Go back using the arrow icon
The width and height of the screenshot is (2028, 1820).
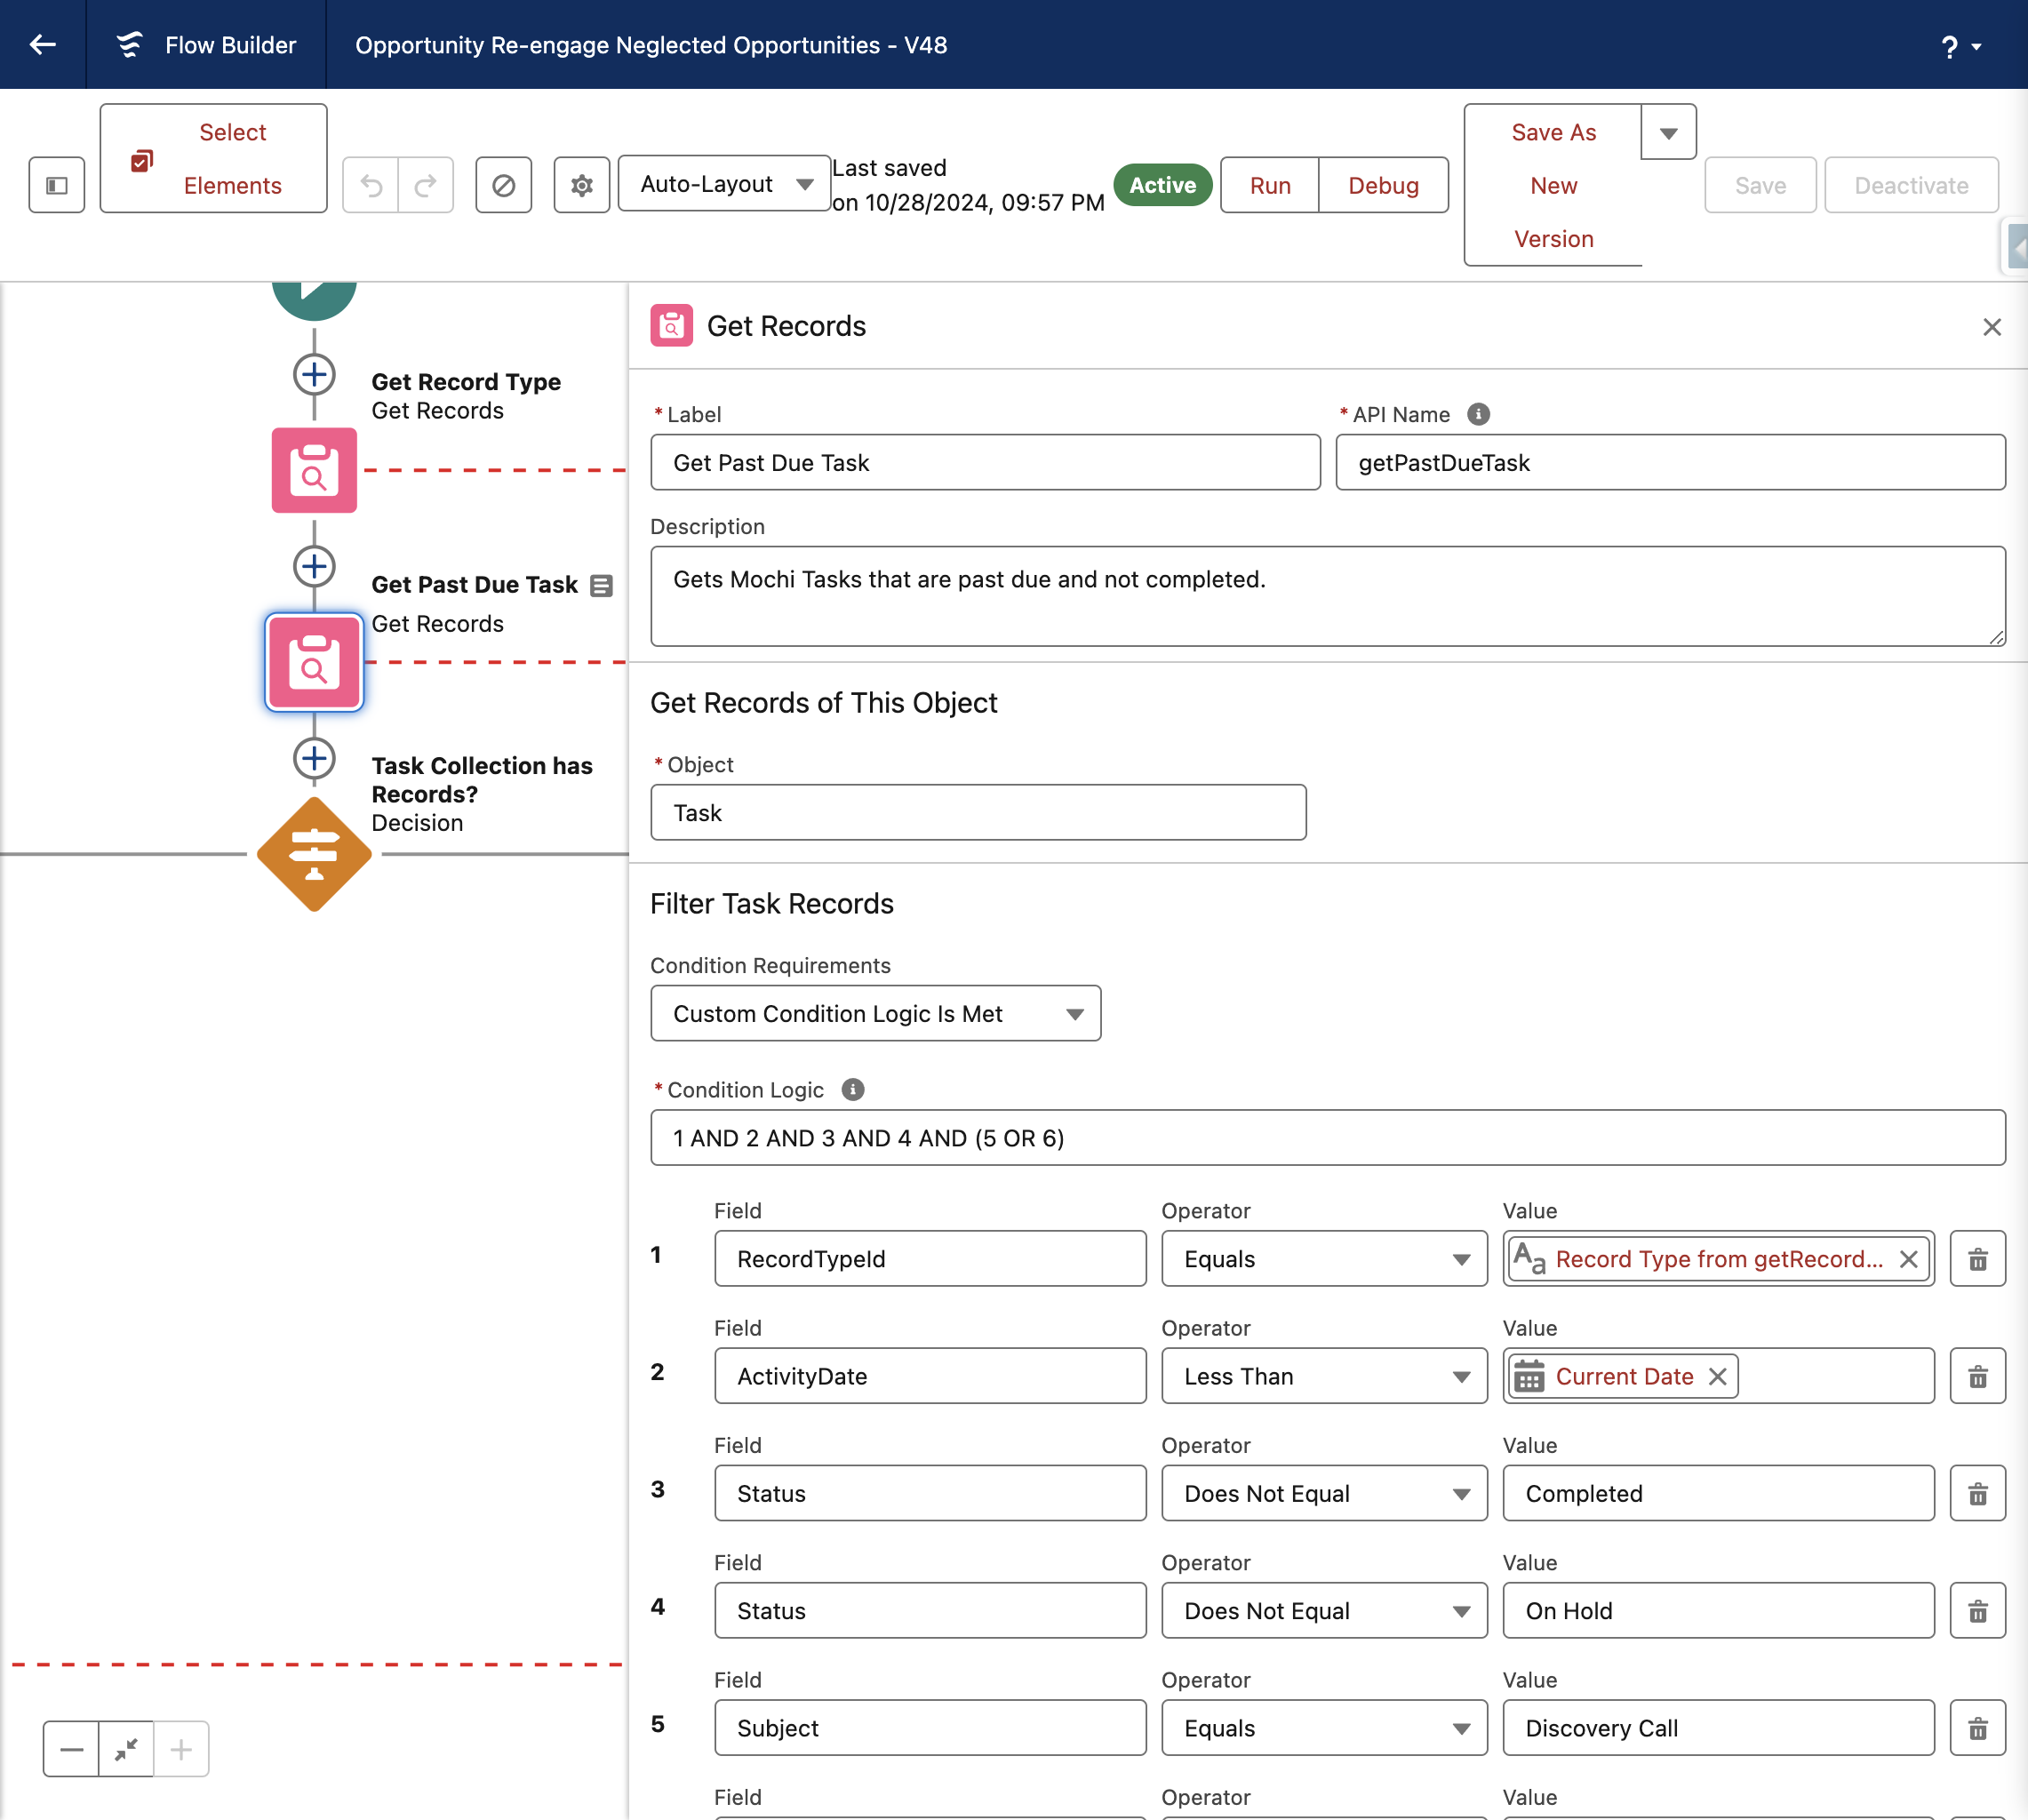tap(42, 44)
